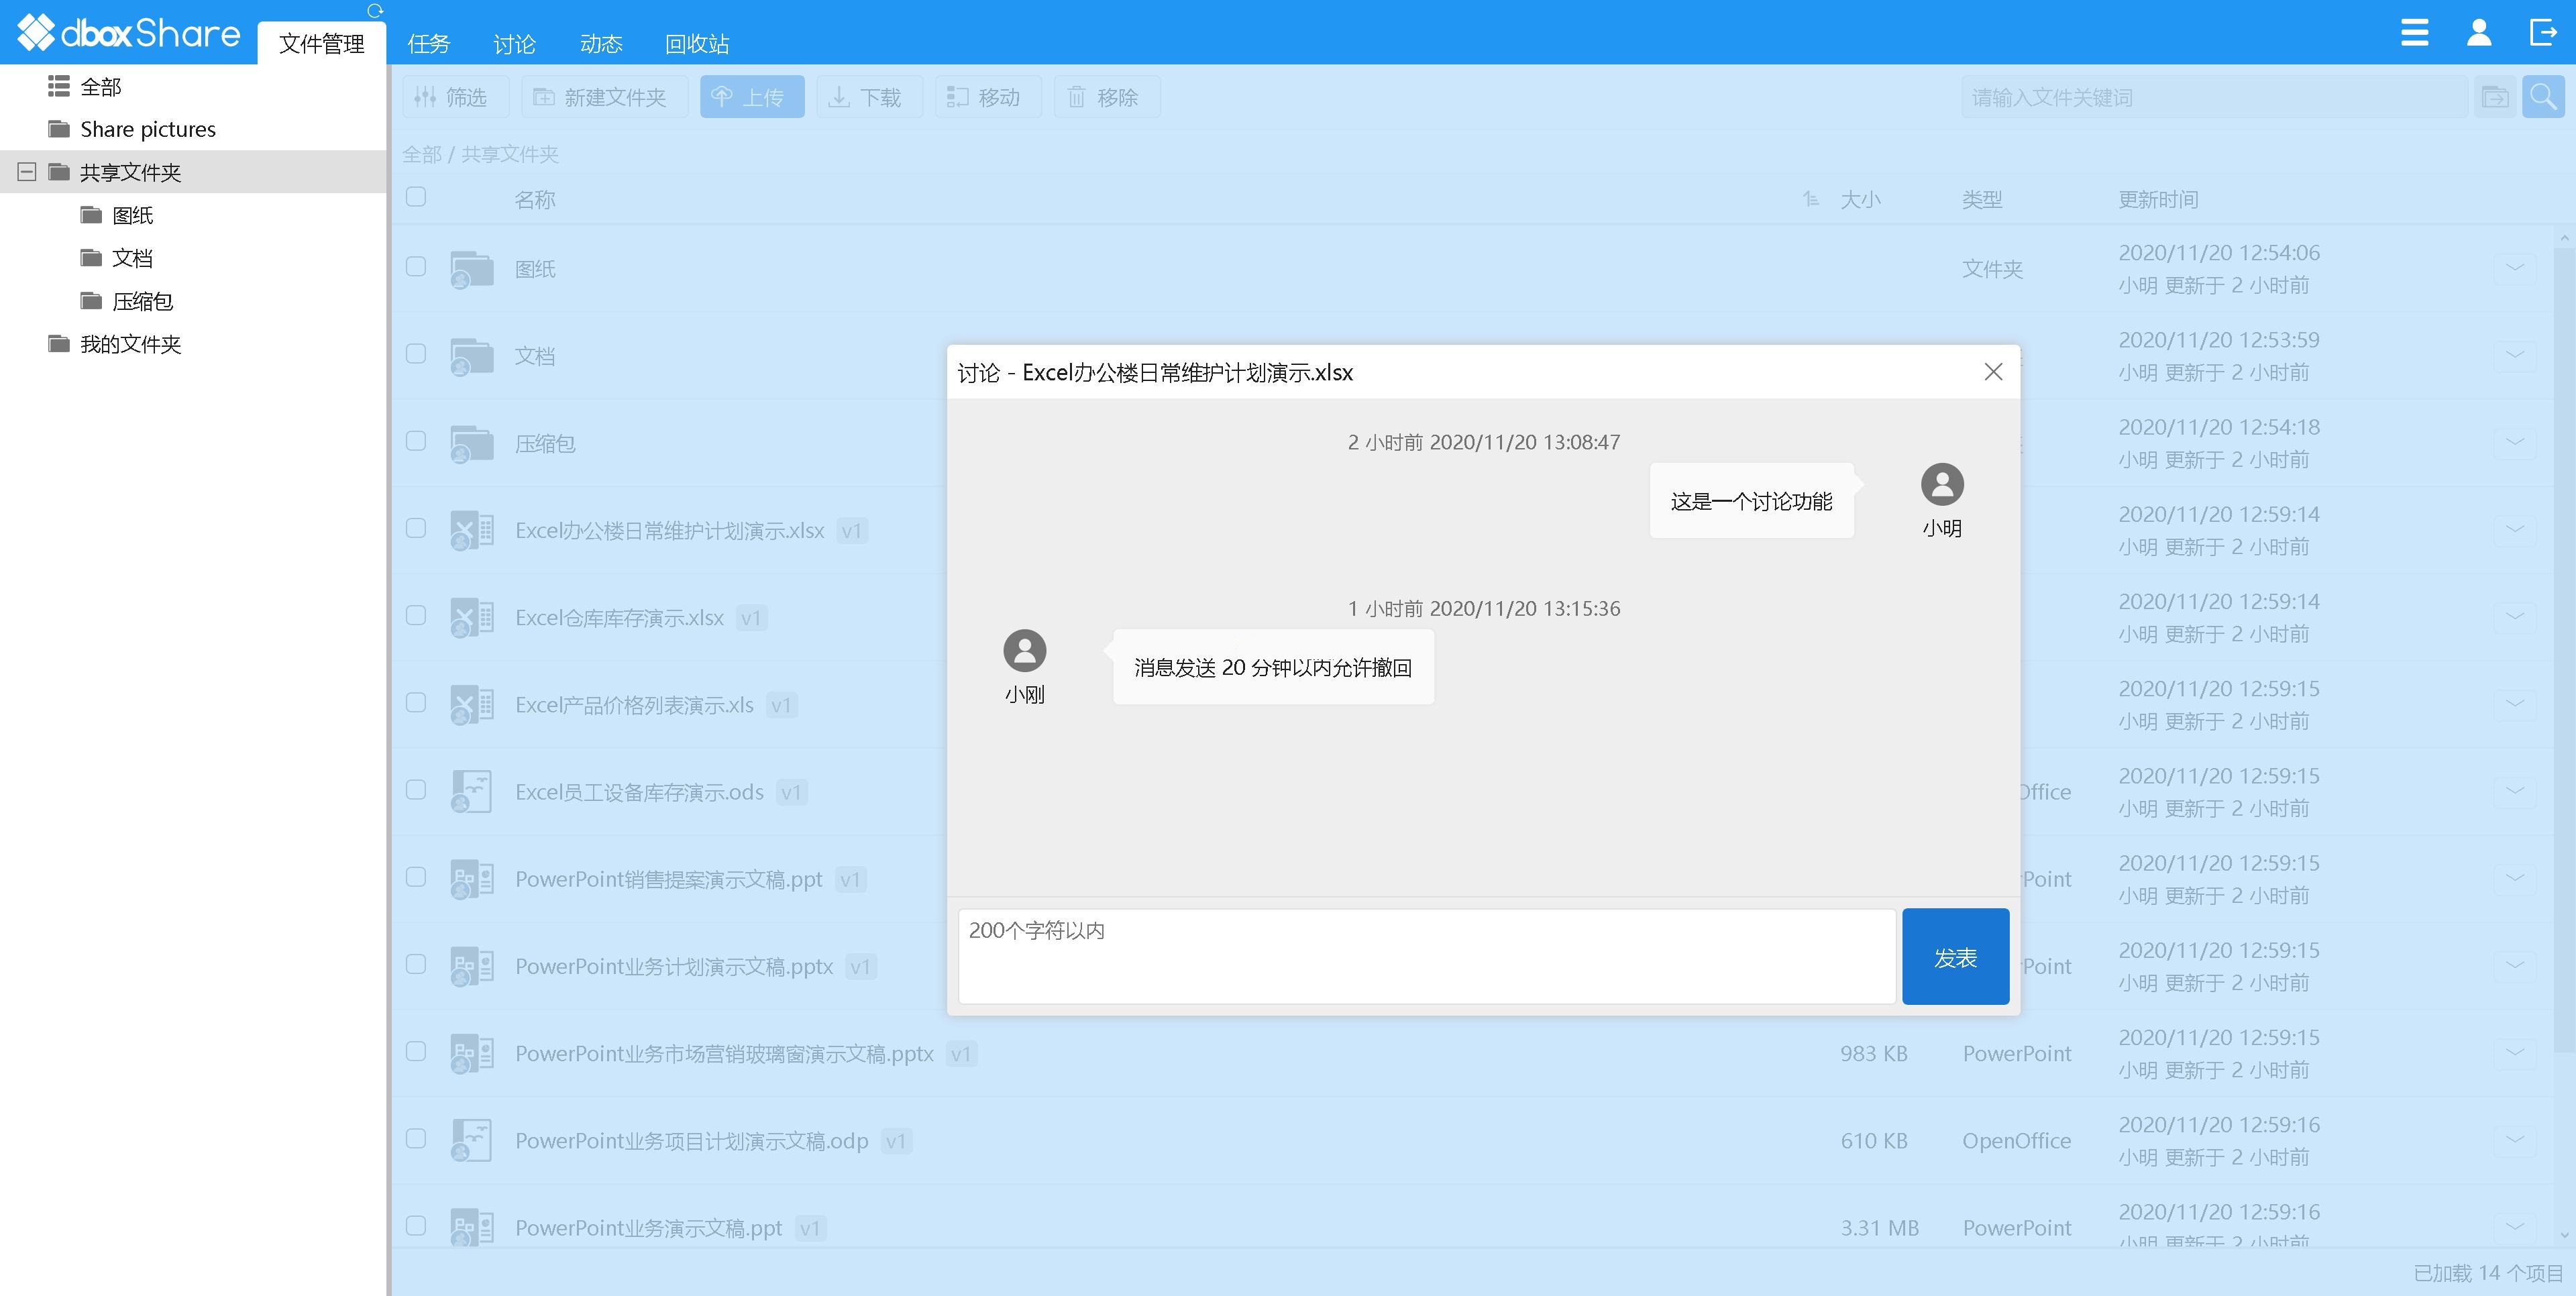The image size is (2576, 1296).
Task: Collapse the 共享文件夹 tree node
Action: [x=27, y=171]
